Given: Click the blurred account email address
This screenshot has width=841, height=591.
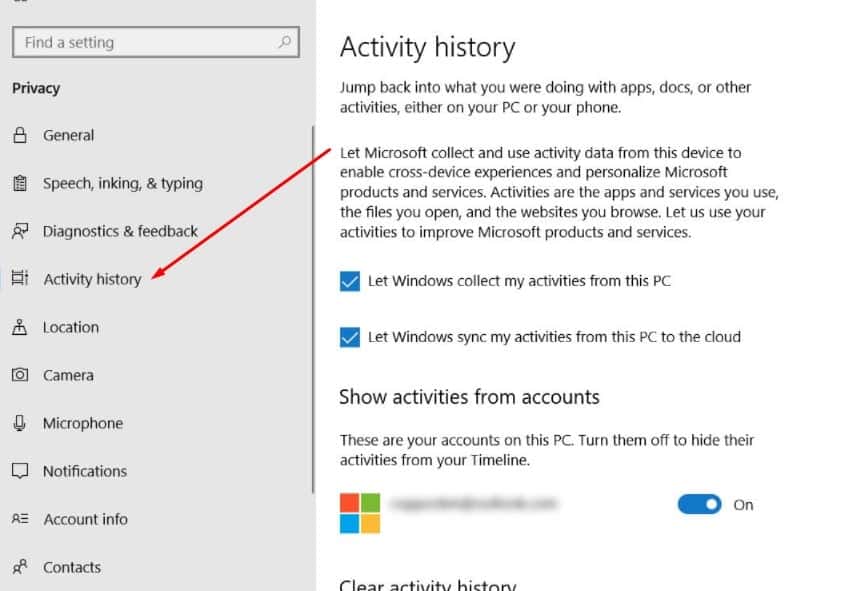Looking at the screenshot, I should pos(474,503).
